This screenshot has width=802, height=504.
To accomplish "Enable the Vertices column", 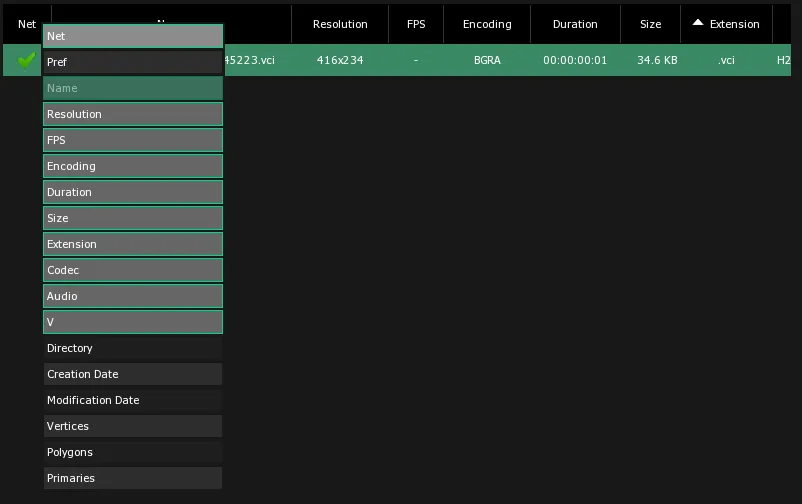I will [133, 426].
